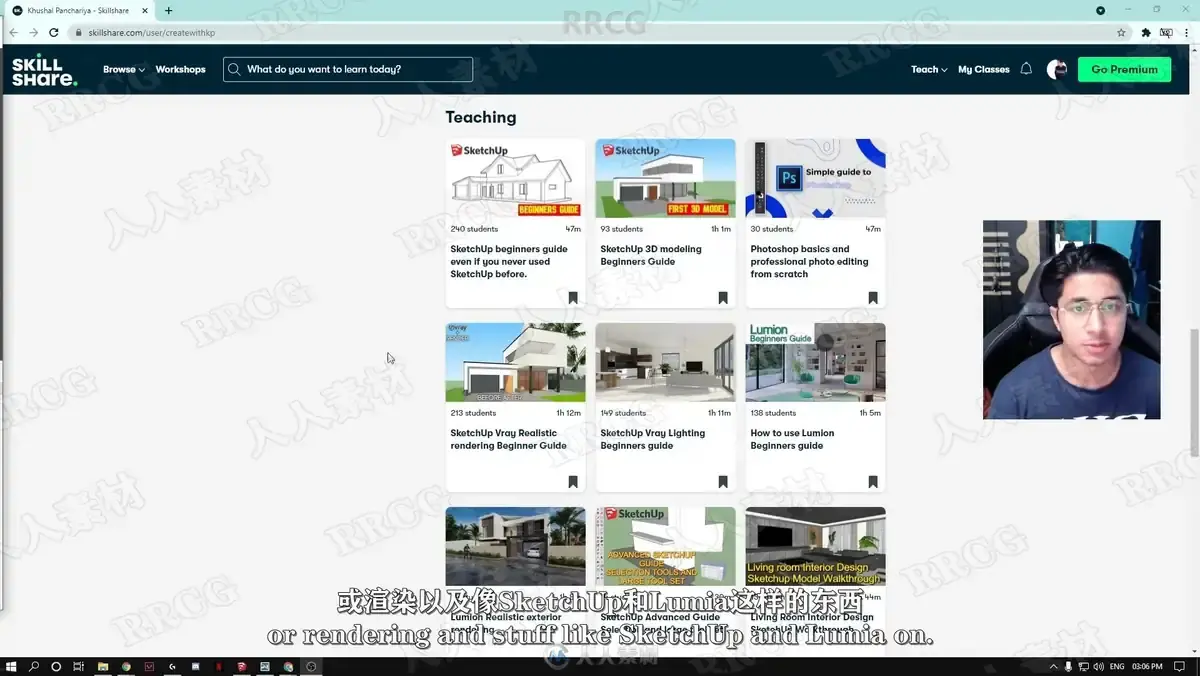
Task: Open the Windows Start menu
Action: click(x=12, y=666)
